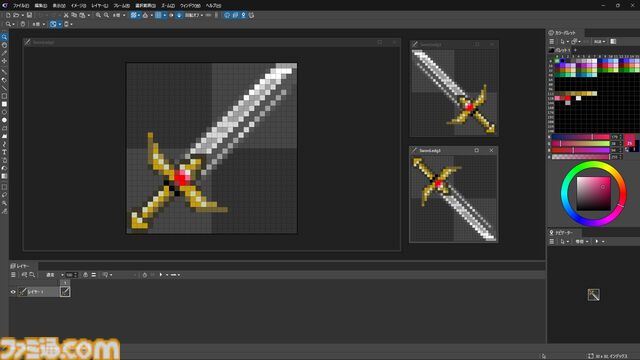Expand the zoom tool dropdown in second toolbar row
This screenshot has width=640, height=360.
coord(13,24)
